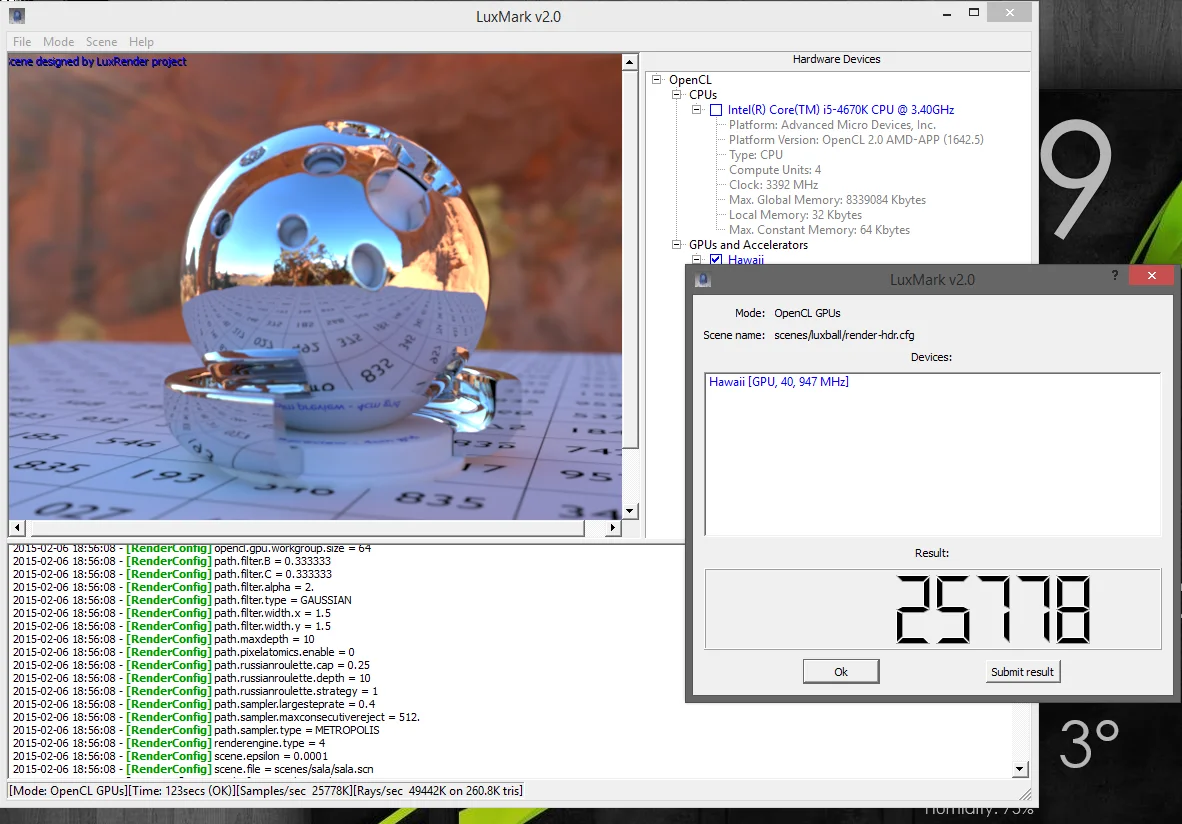Select the 'Max. Constant Memory: 64 Kbytes' row
The height and width of the screenshot is (824, 1182).
coord(819,230)
